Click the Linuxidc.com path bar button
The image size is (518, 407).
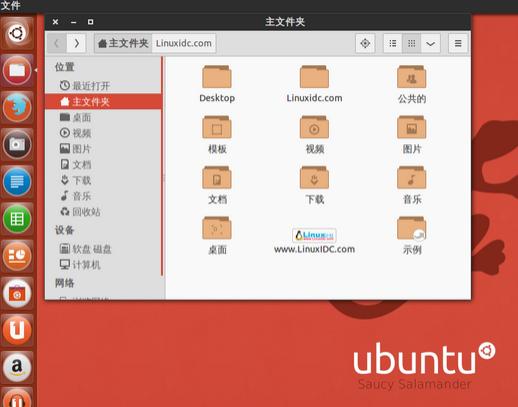coord(184,43)
